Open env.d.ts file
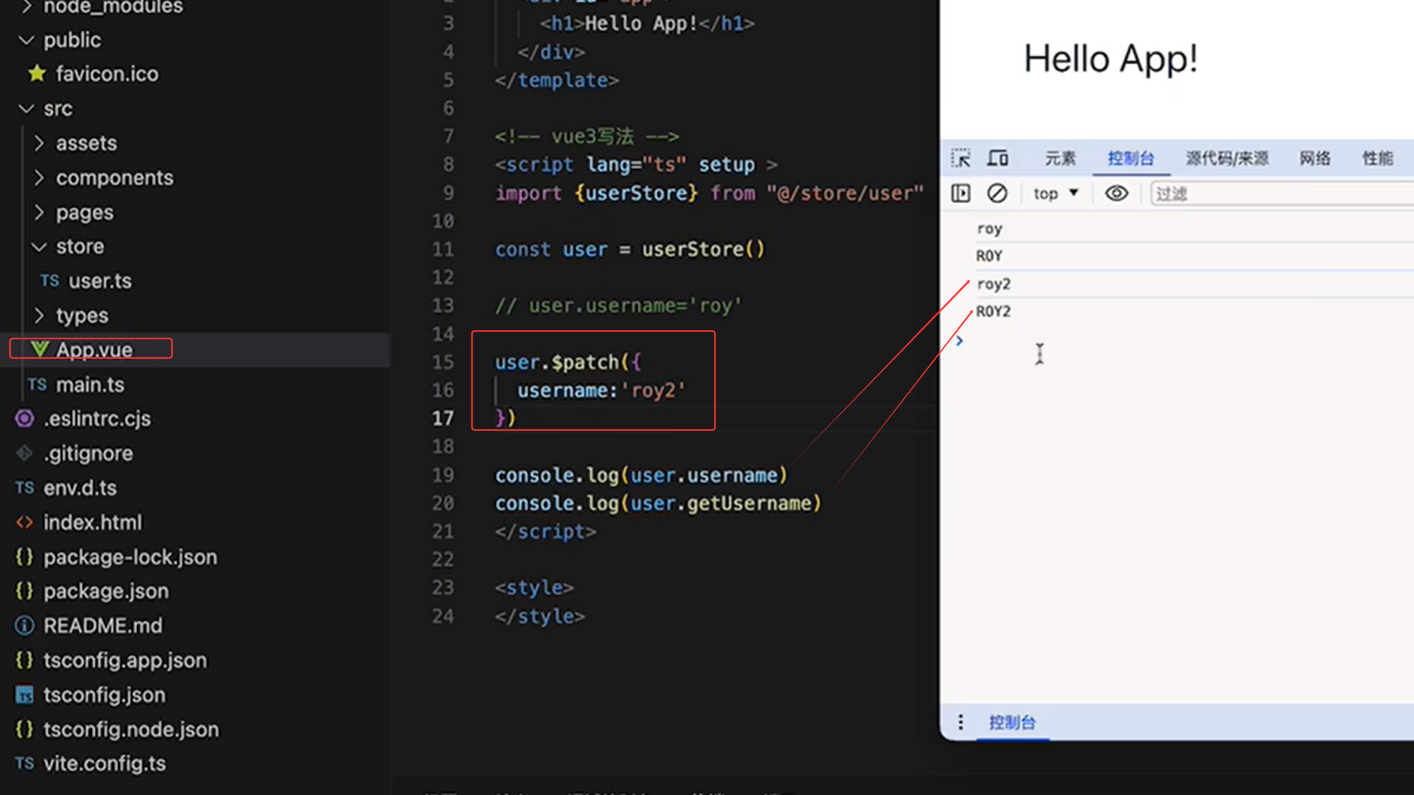The image size is (1414, 795). pyautogui.click(x=80, y=488)
